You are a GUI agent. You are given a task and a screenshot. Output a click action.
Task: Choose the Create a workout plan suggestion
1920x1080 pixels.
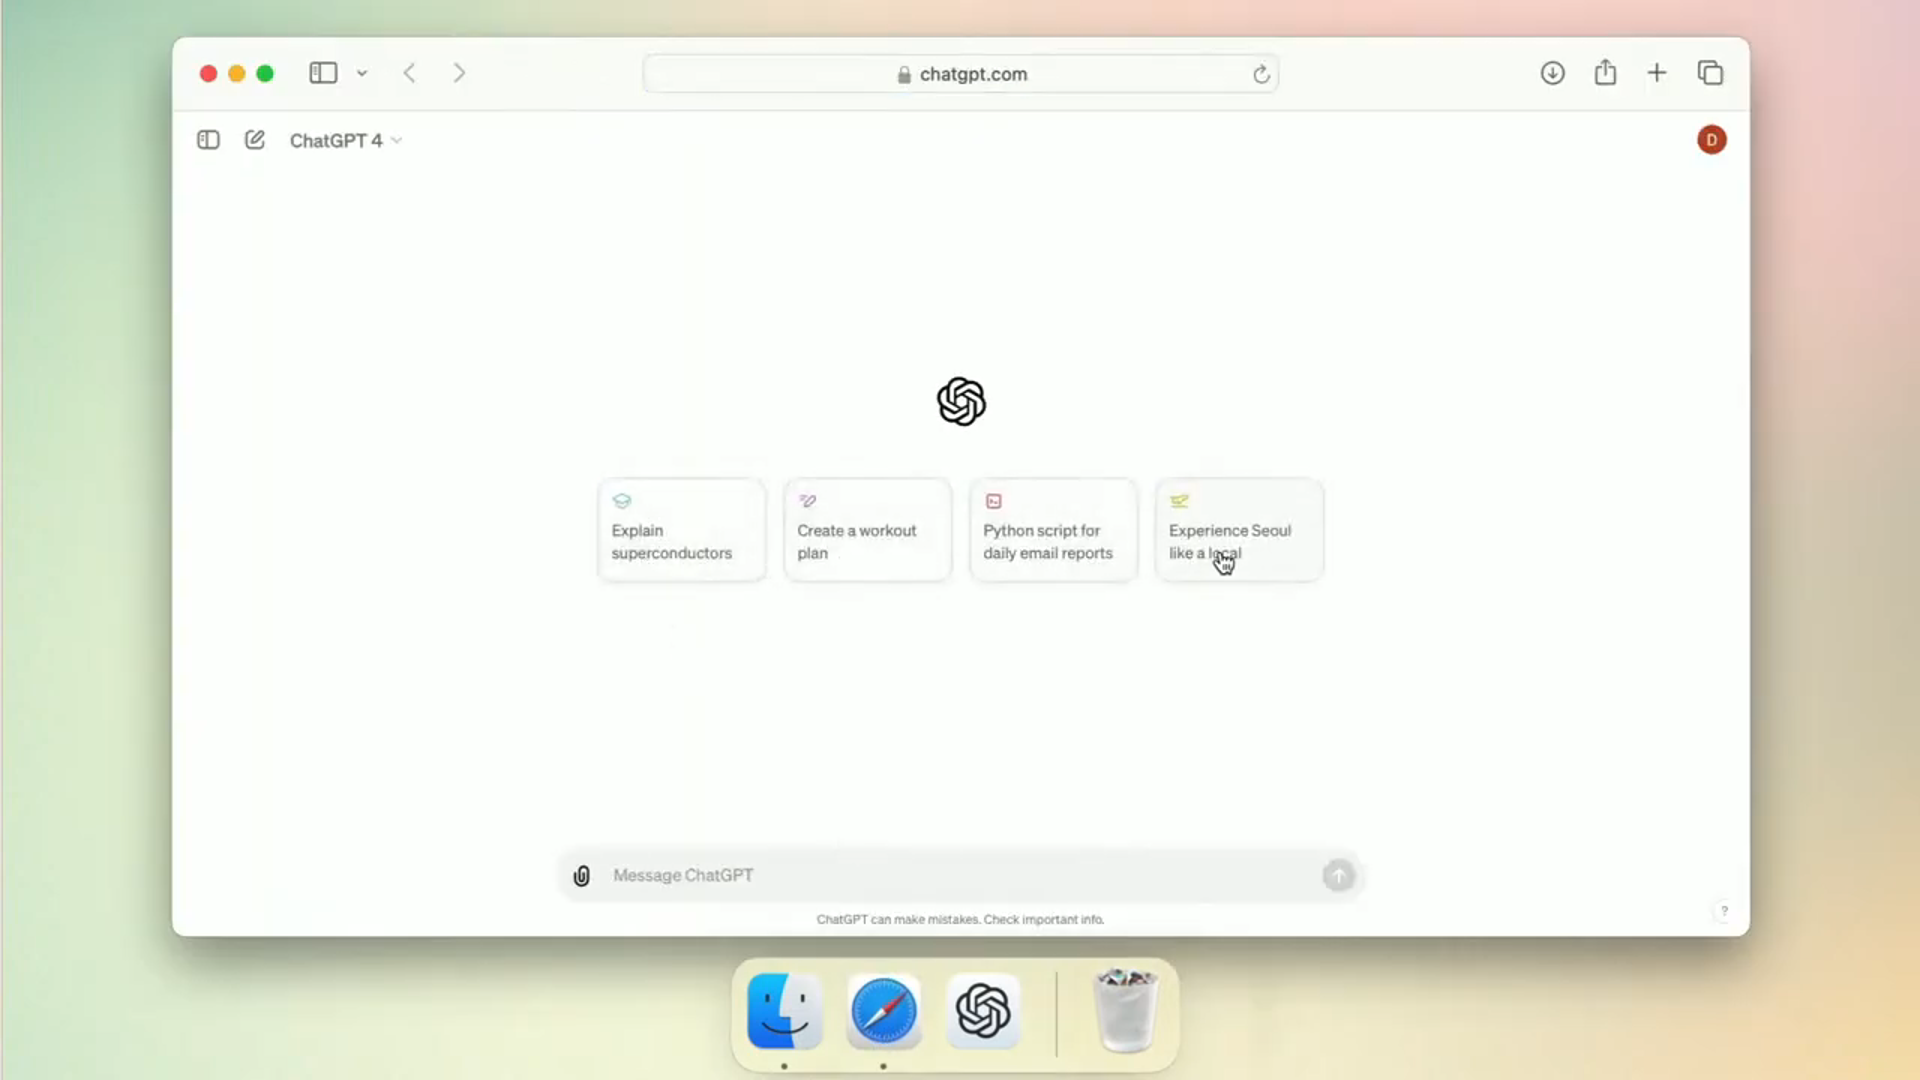coord(868,530)
